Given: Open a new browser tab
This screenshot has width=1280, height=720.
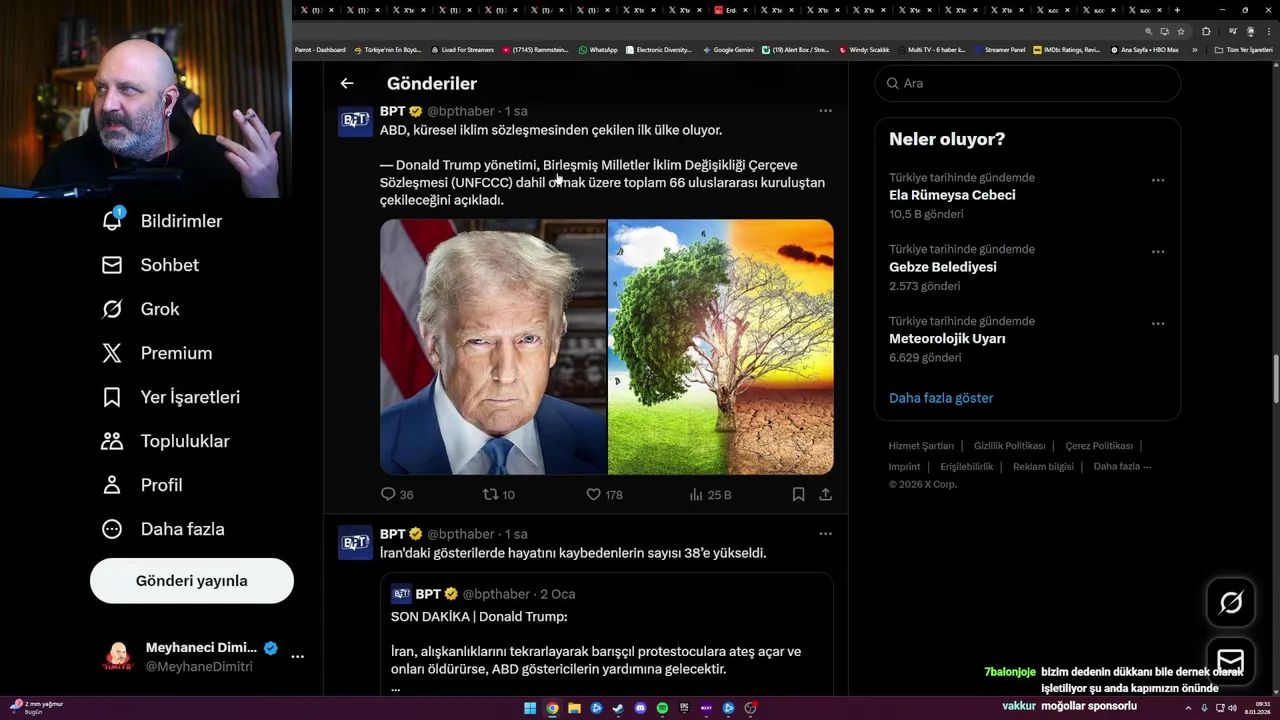Looking at the screenshot, I should click(x=1177, y=10).
